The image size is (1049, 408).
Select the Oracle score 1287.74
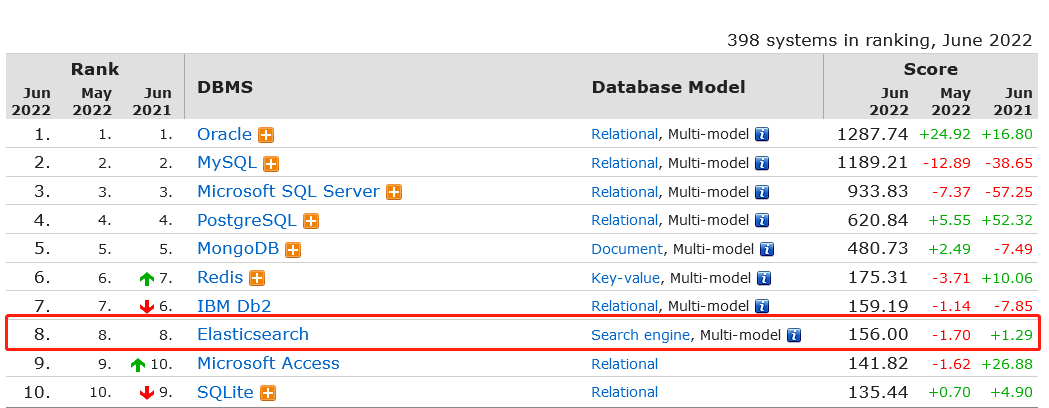pos(872,134)
